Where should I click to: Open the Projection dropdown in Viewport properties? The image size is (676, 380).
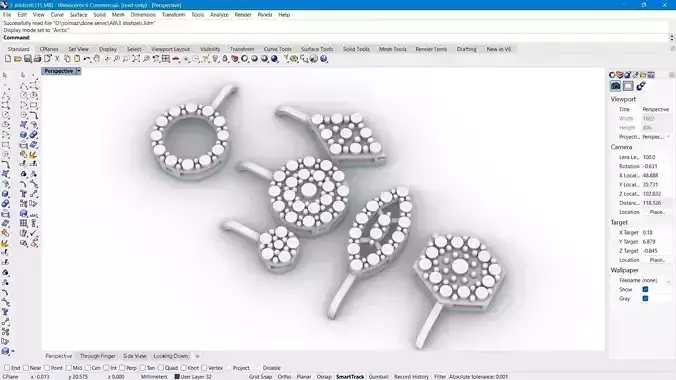pos(657,137)
